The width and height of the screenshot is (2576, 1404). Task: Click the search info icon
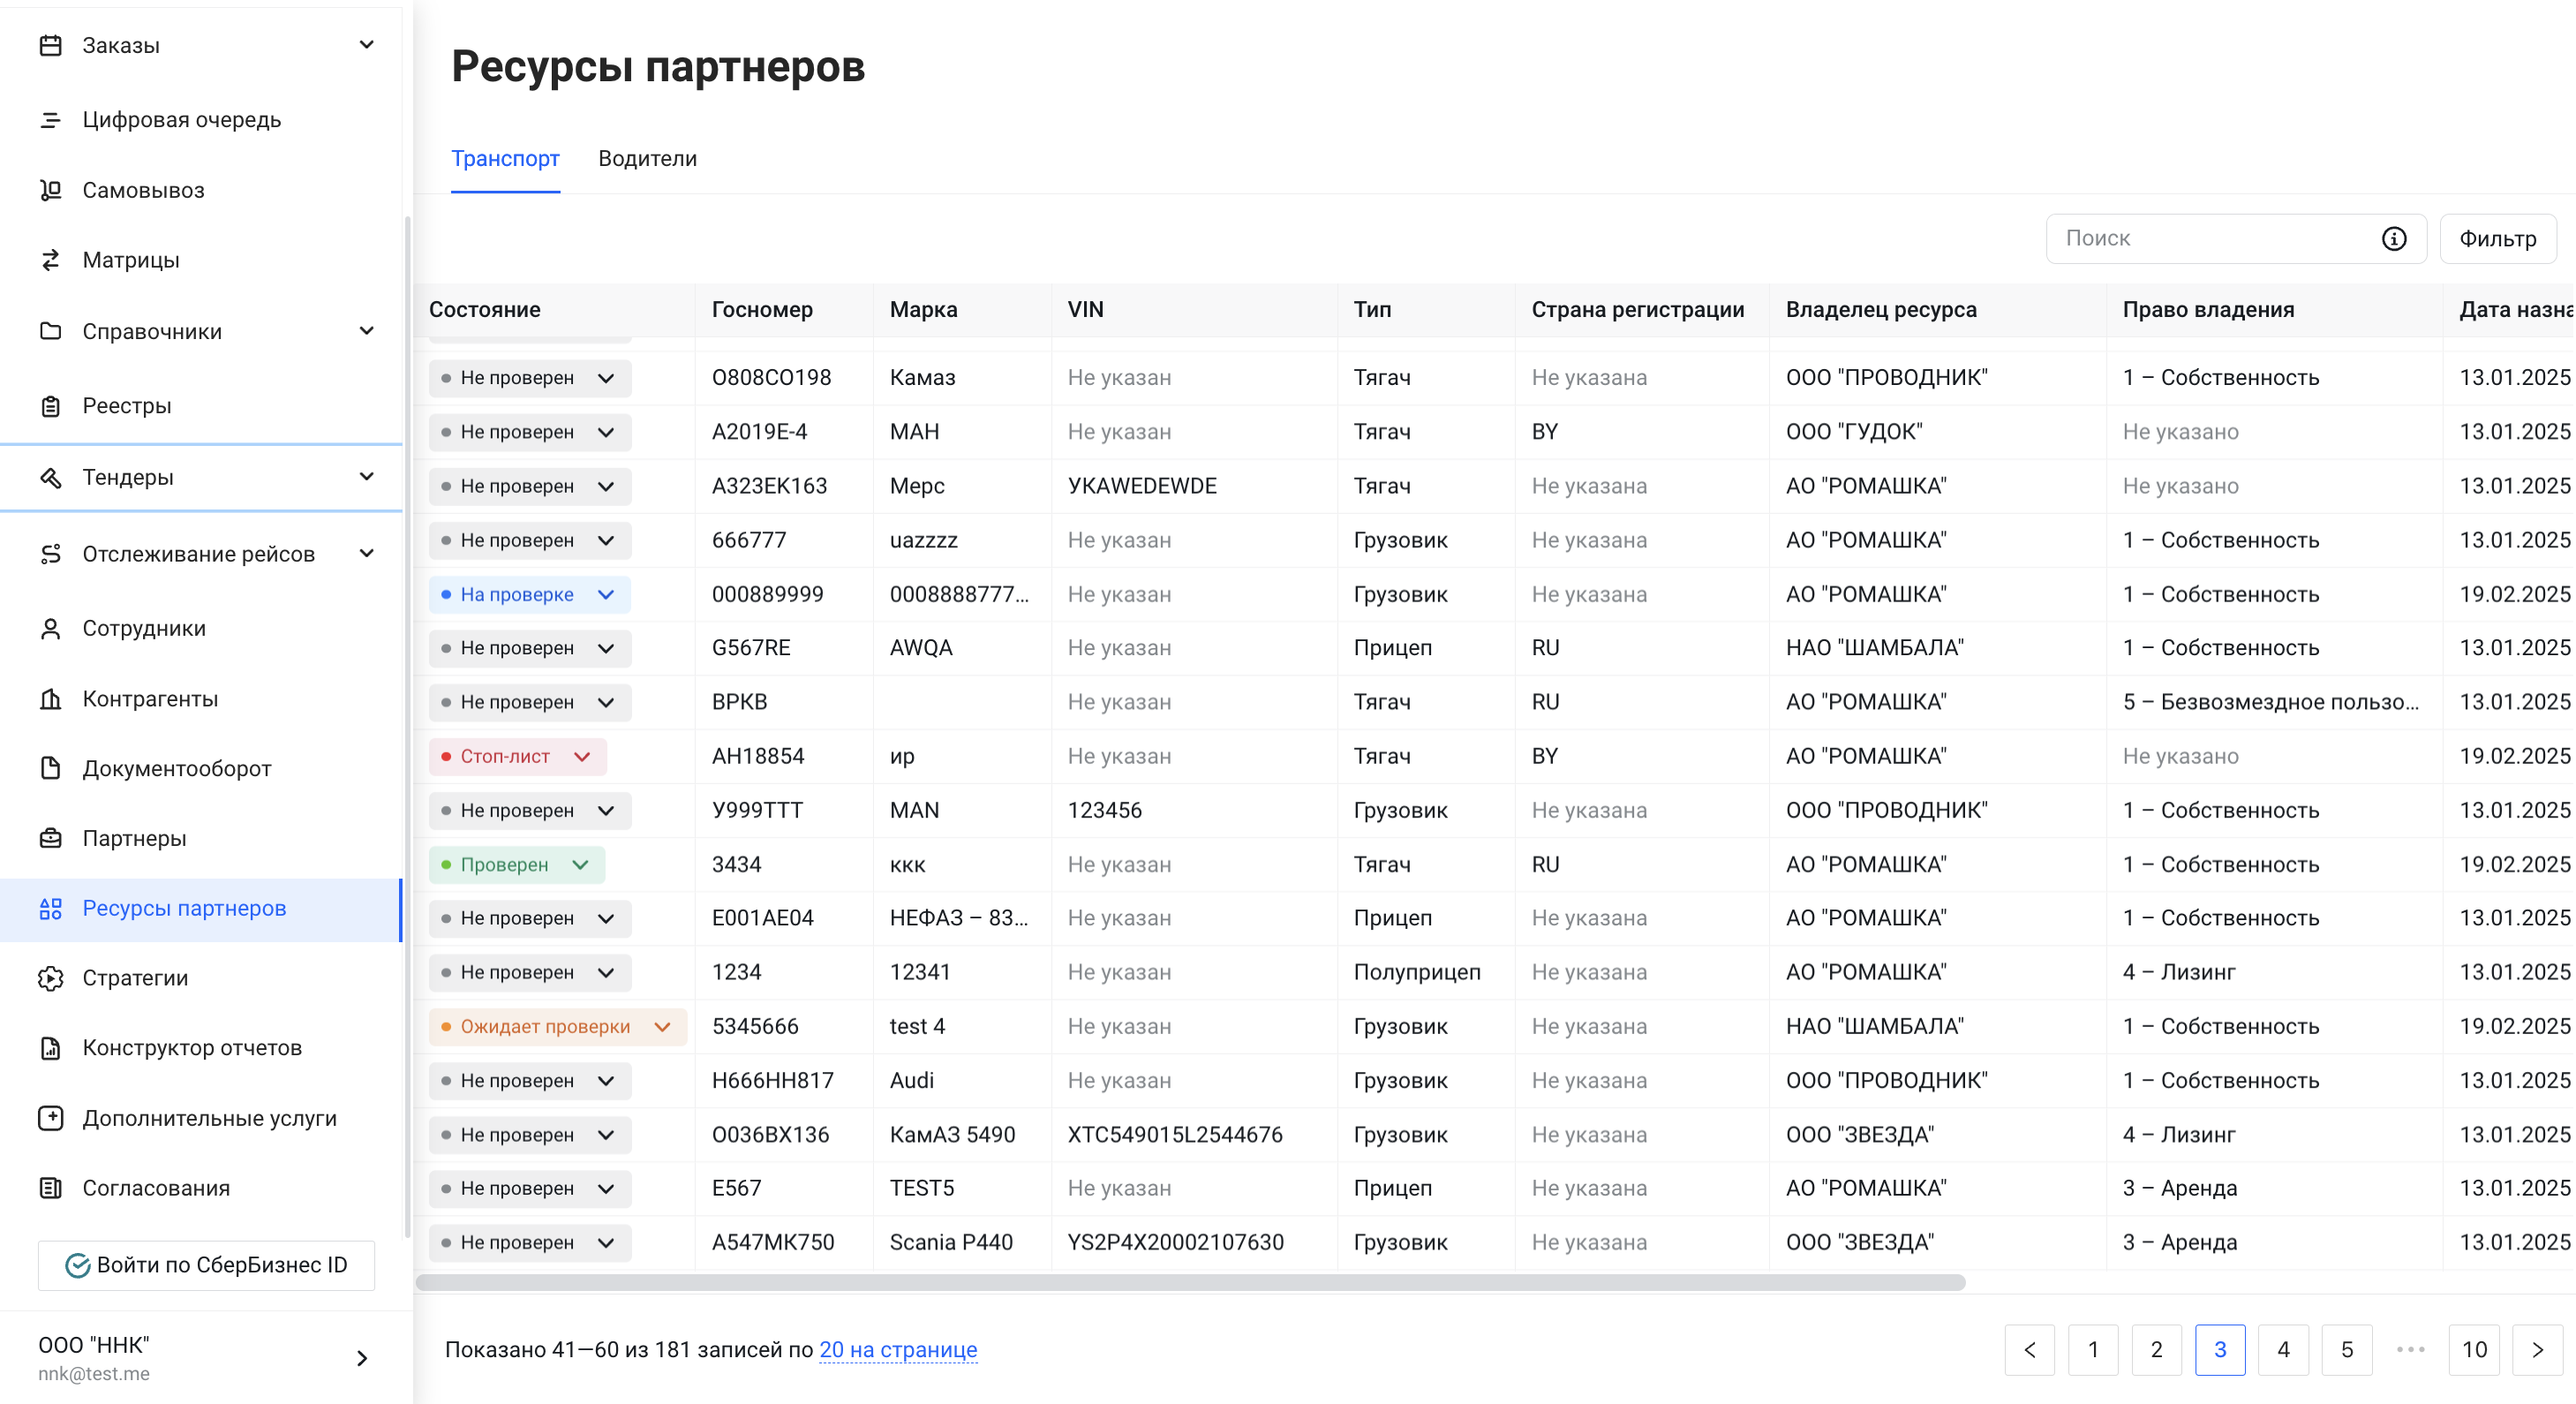tap(2393, 239)
